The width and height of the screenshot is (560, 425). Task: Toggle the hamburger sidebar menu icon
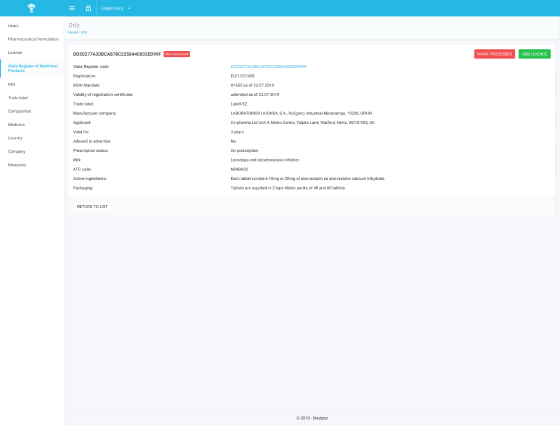[x=72, y=8]
